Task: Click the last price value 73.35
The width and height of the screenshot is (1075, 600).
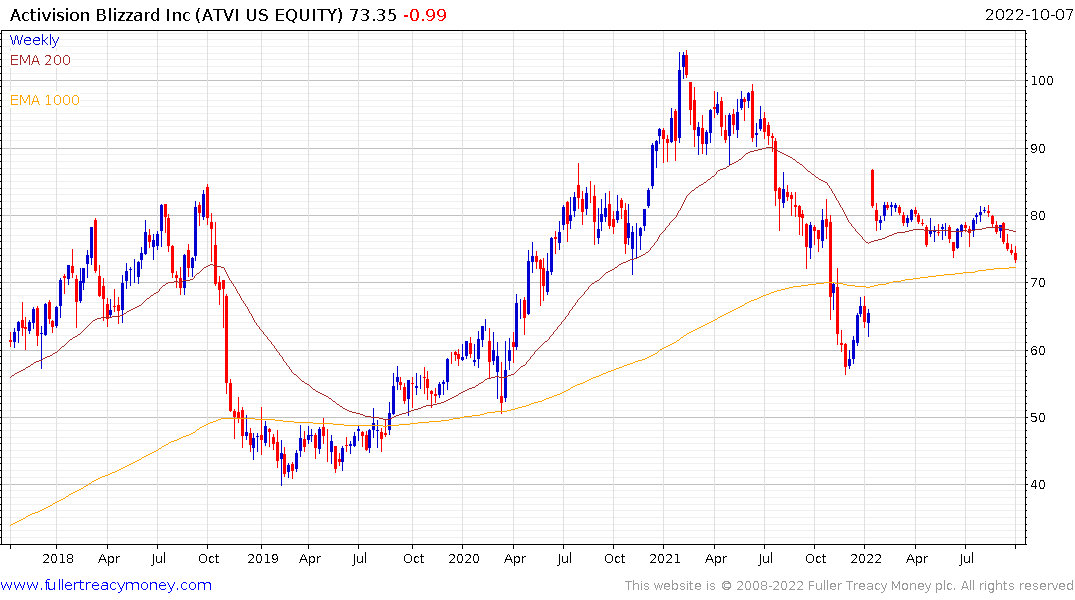Action: 373,15
